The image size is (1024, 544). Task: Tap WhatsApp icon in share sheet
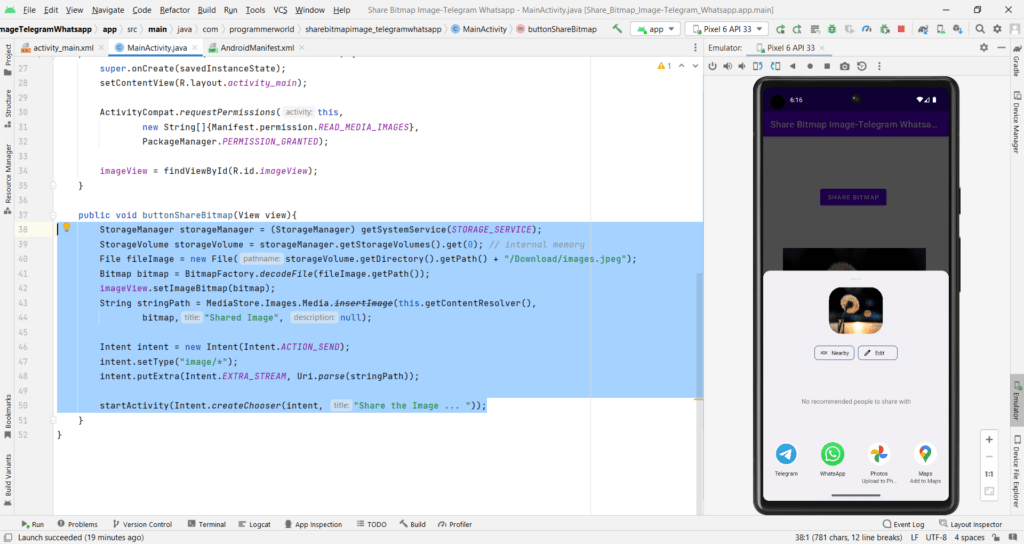click(x=832, y=454)
